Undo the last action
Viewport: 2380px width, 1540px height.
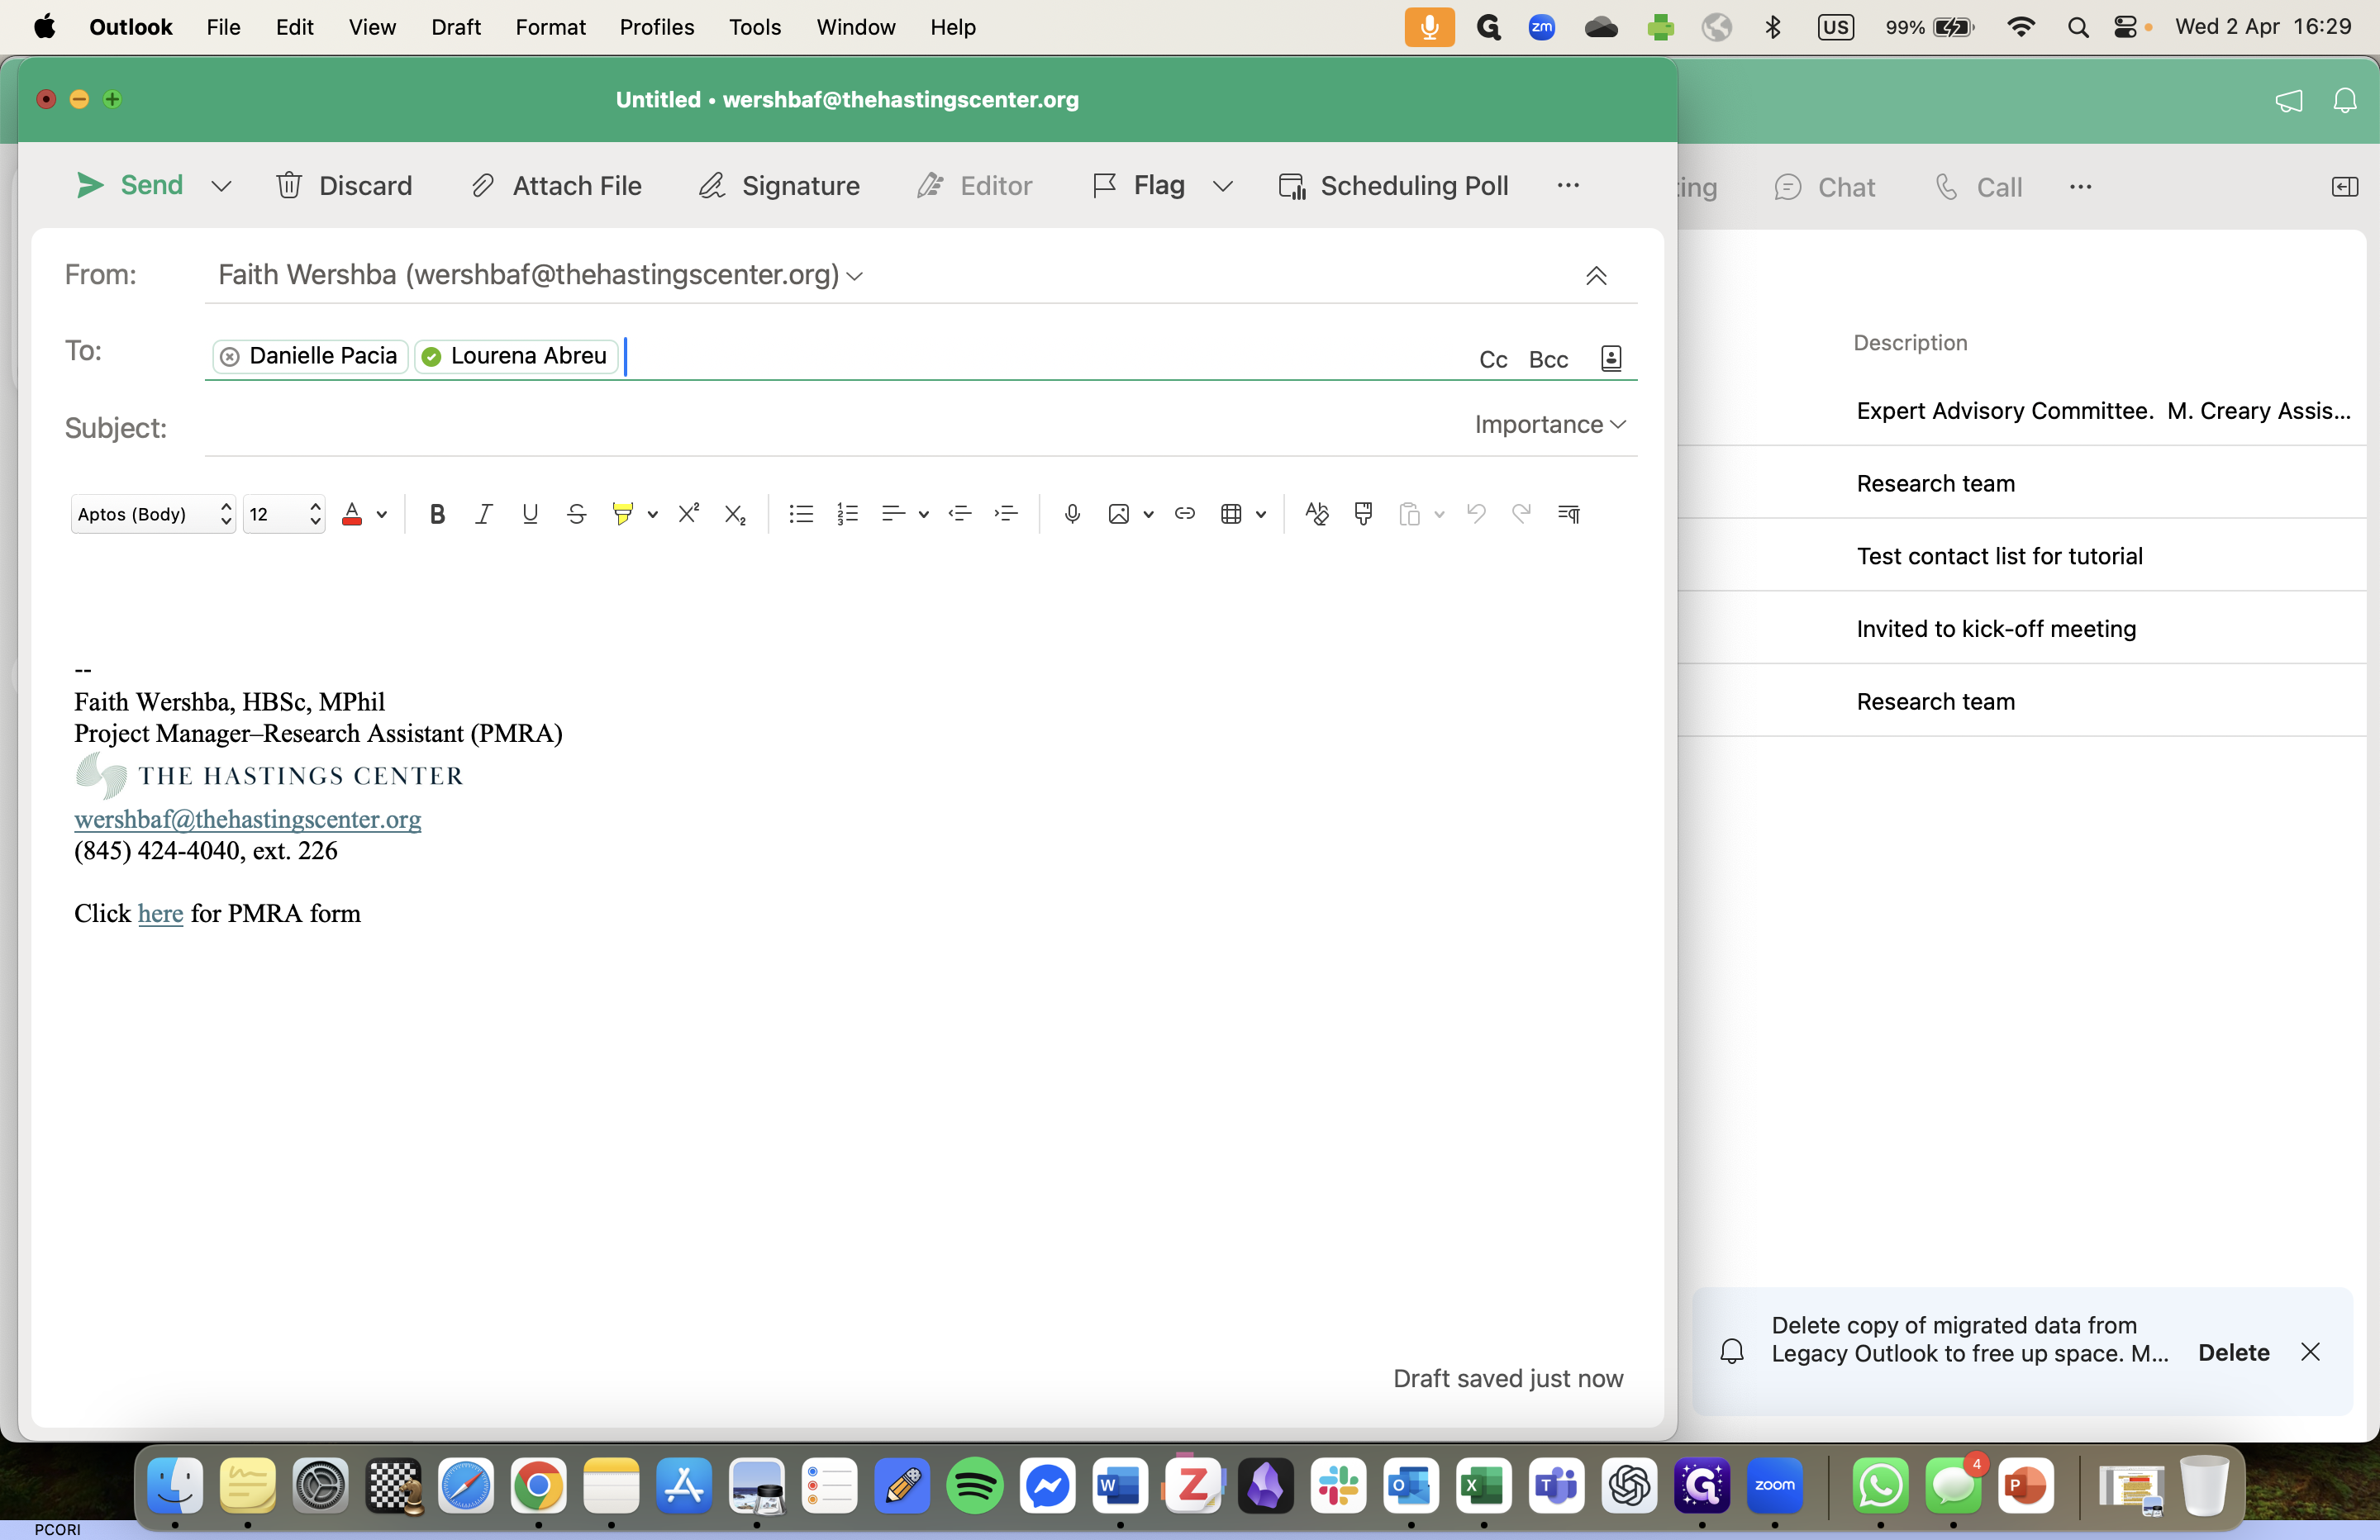tap(1476, 514)
